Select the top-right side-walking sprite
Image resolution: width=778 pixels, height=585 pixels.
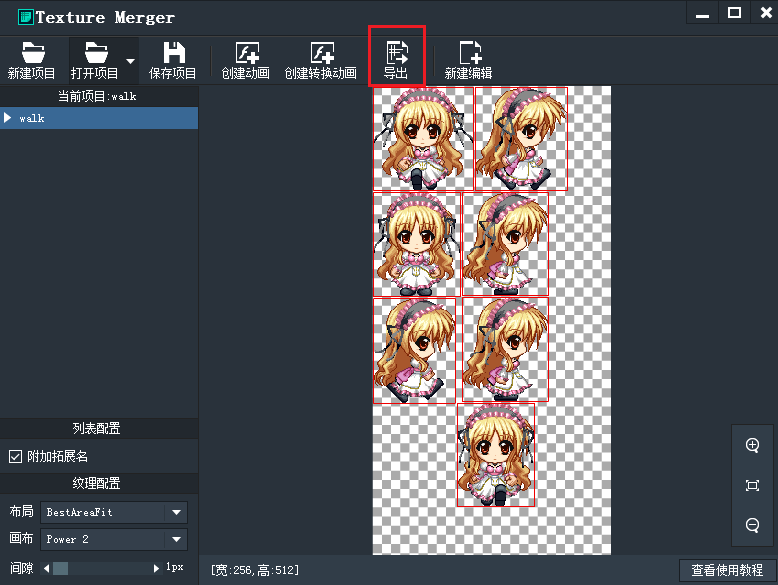pos(521,138)
